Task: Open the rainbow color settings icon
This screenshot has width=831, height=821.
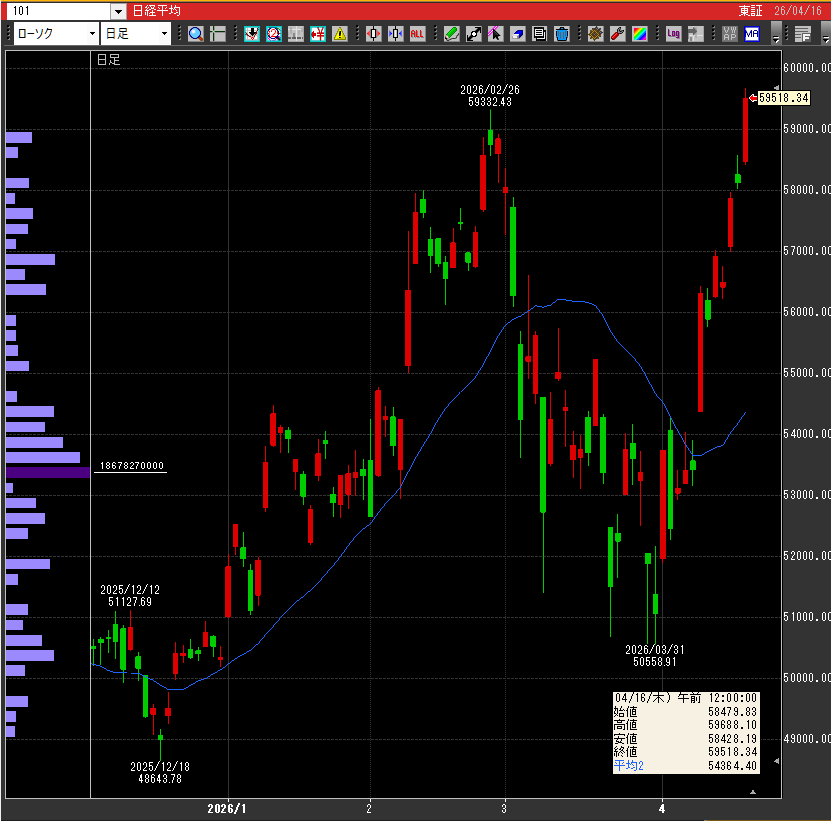Action: pos(640,34)
